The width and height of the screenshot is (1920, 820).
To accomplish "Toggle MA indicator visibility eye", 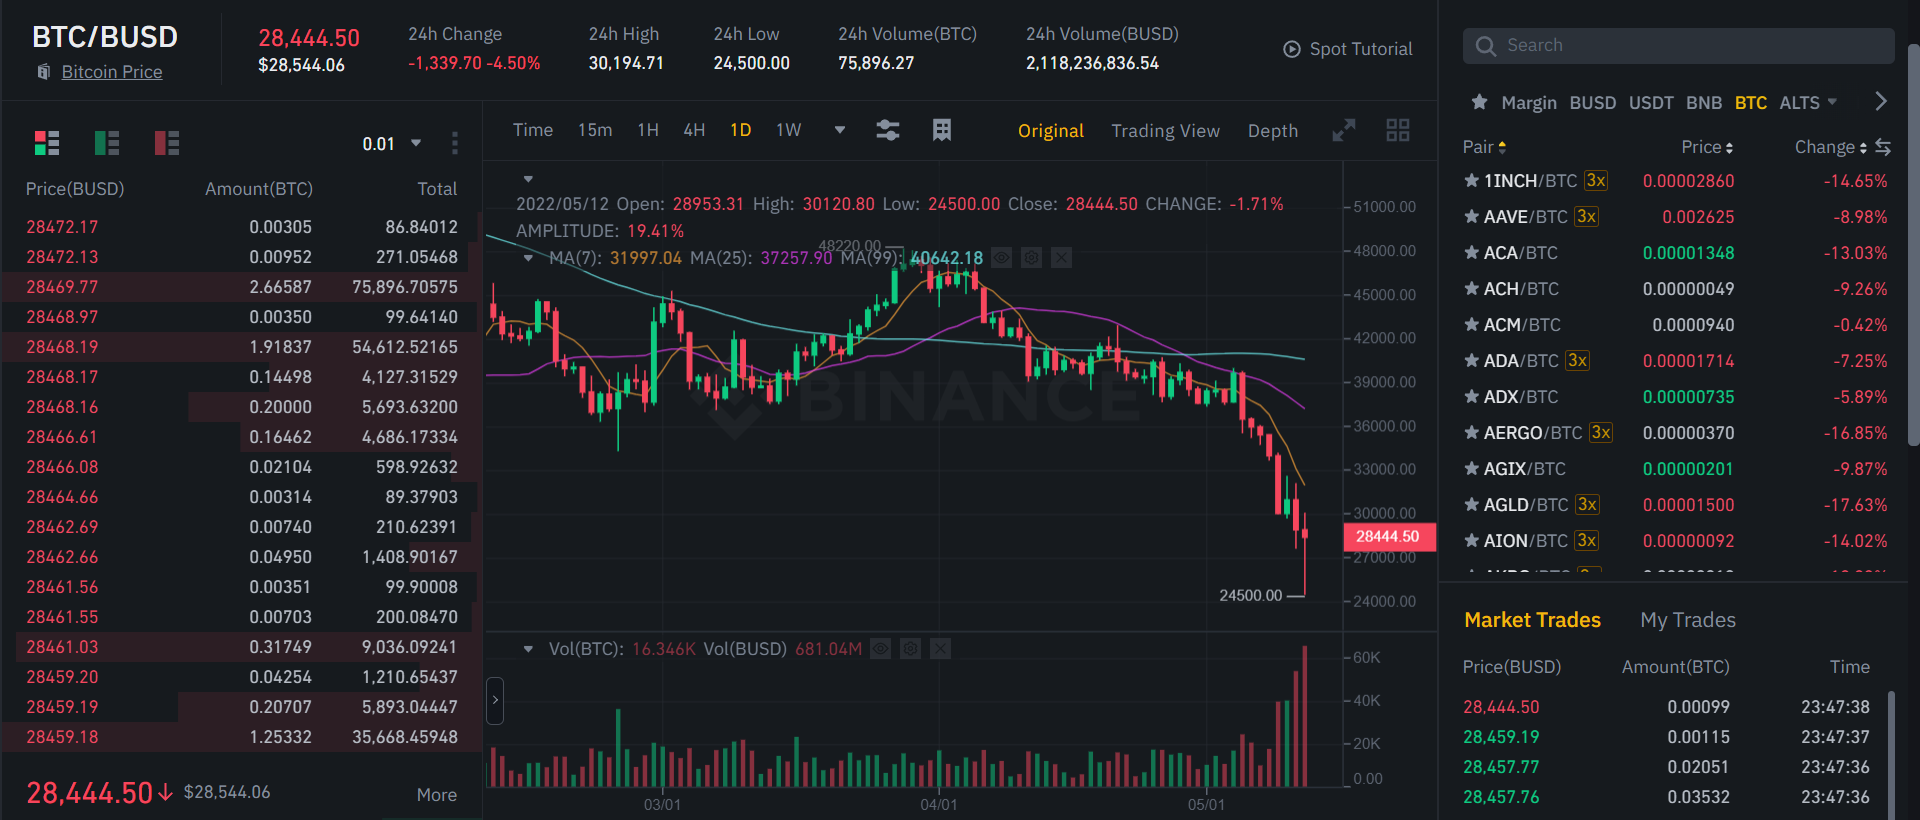I will click(1001, 258).
